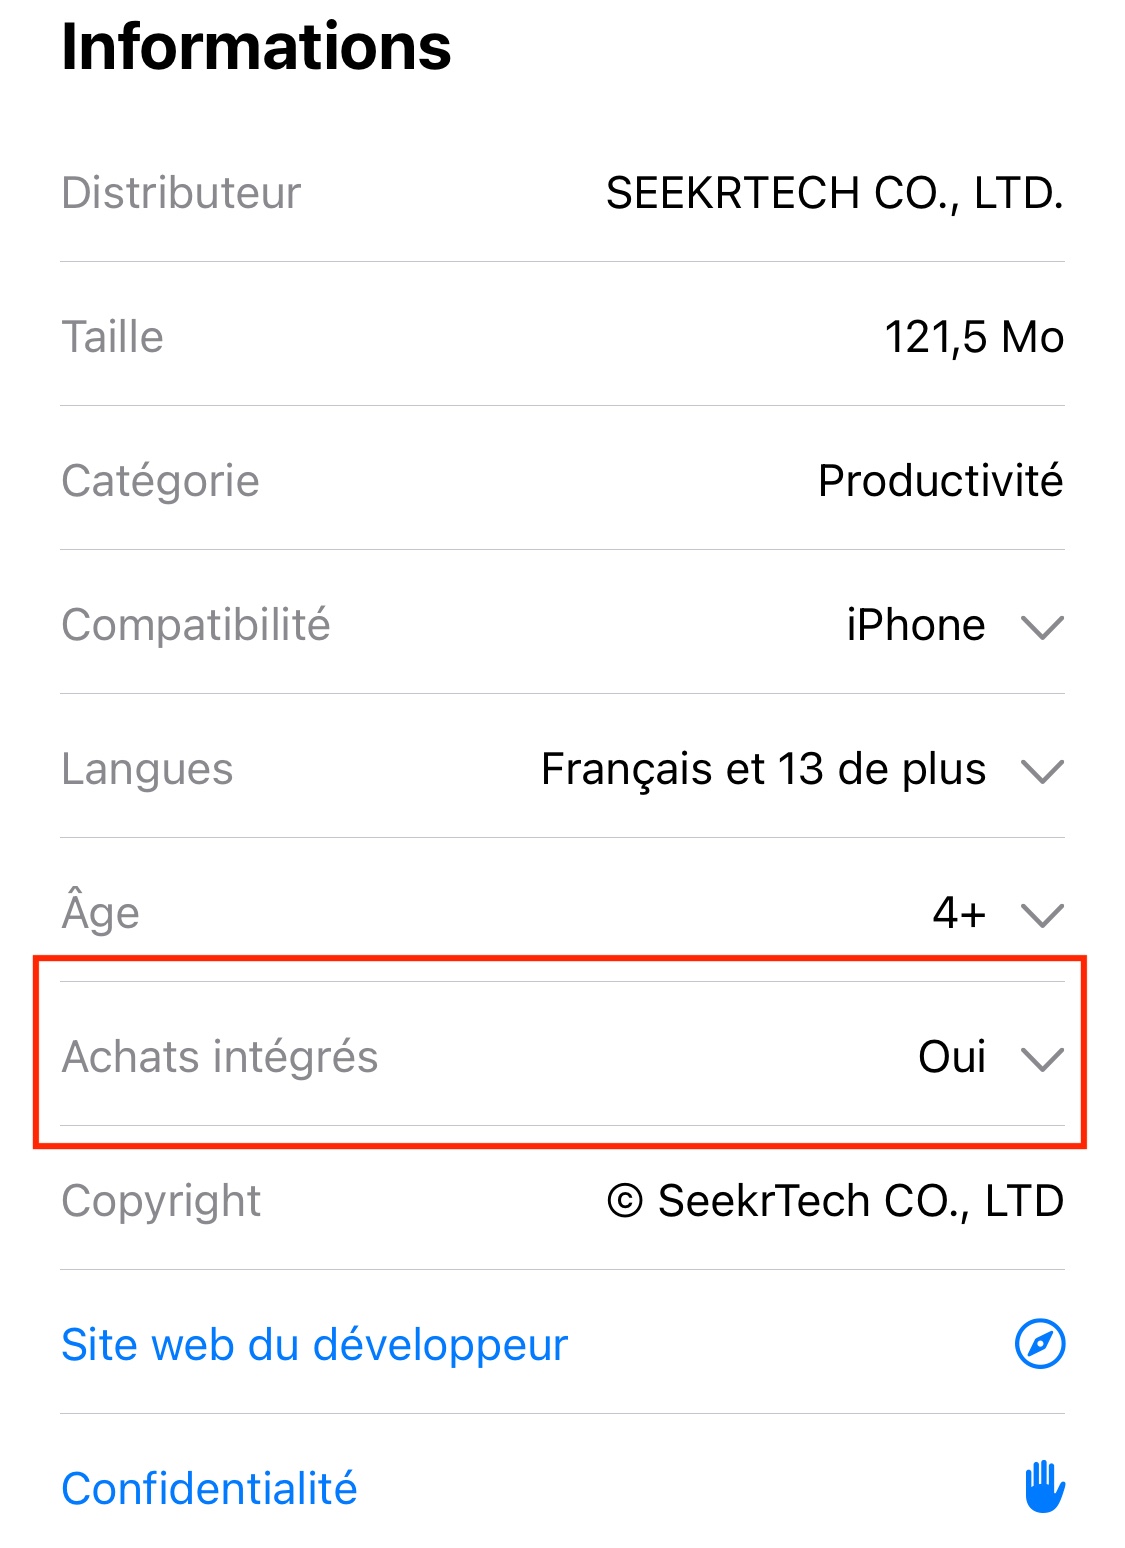Expand the Âge rating chevron

[1042, 915]
